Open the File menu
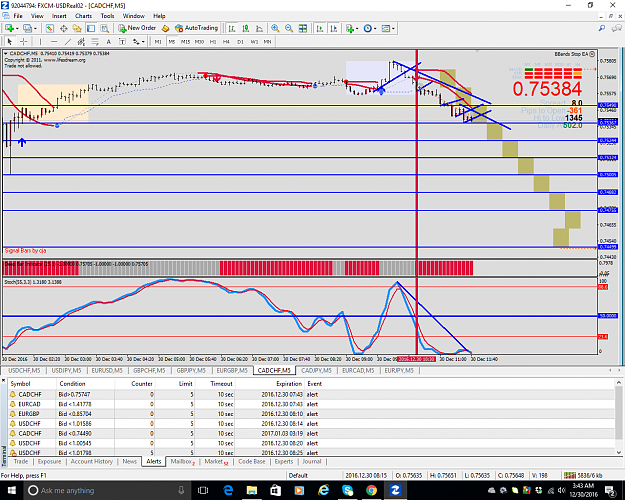The image size is (625, 500). click(18, 16)
